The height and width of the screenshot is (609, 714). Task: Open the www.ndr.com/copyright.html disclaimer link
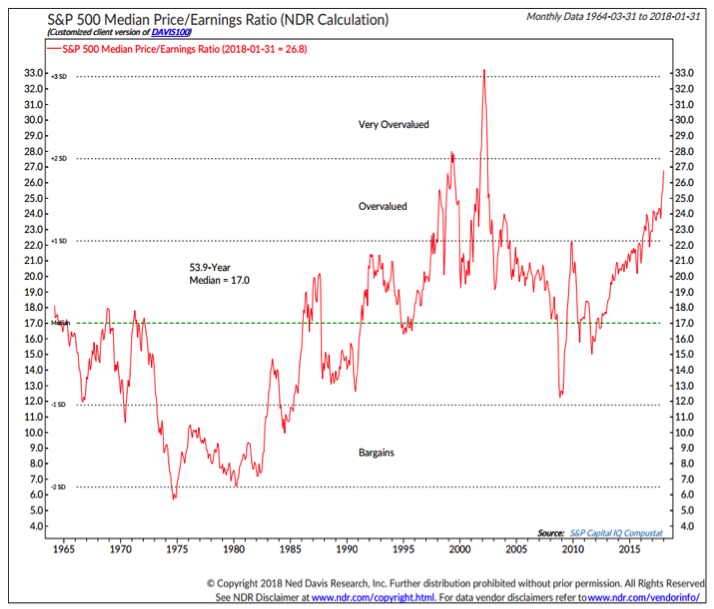373,597
